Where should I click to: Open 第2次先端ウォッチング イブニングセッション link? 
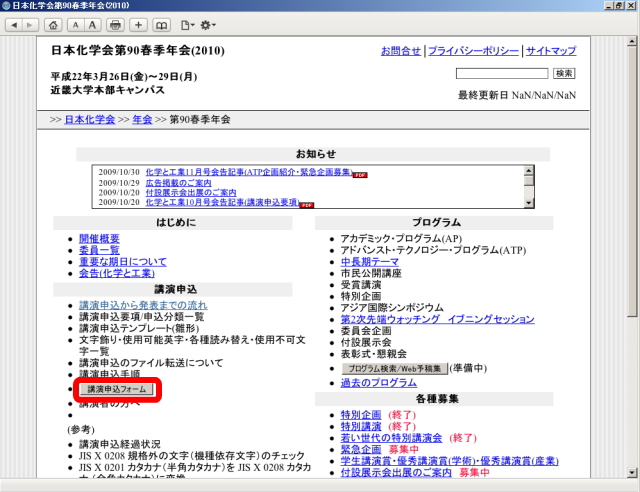[438, 319]
